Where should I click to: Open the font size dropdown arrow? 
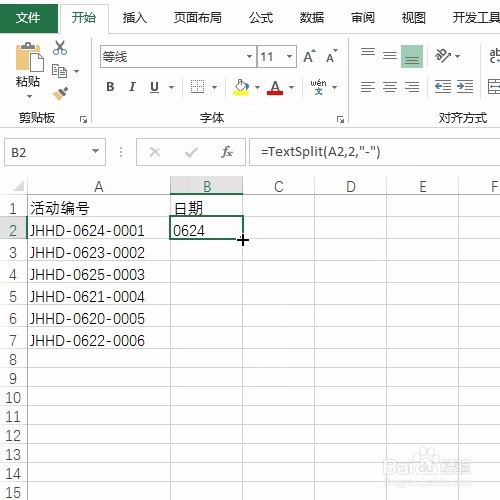(x=289, y=56)
